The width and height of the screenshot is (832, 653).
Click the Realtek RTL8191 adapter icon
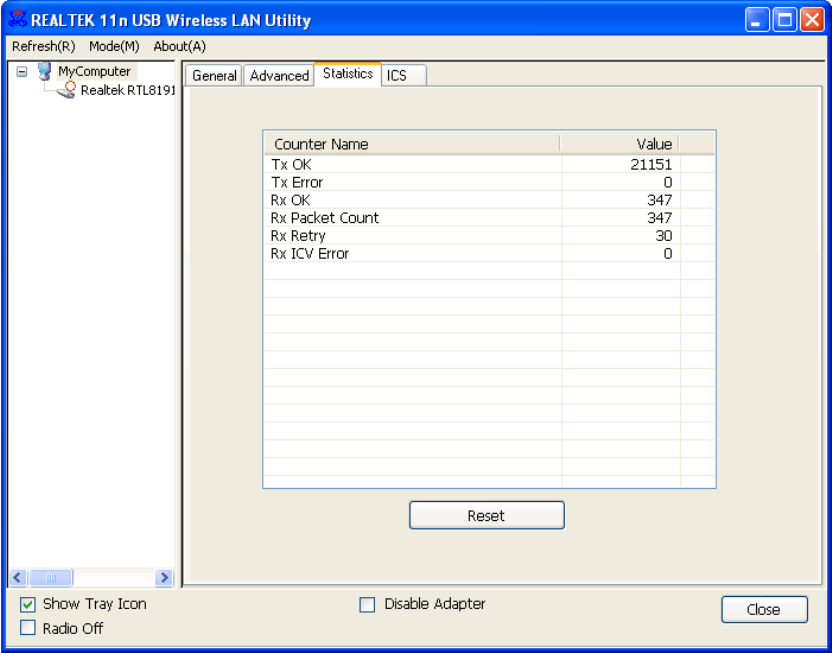pos(66,90)
